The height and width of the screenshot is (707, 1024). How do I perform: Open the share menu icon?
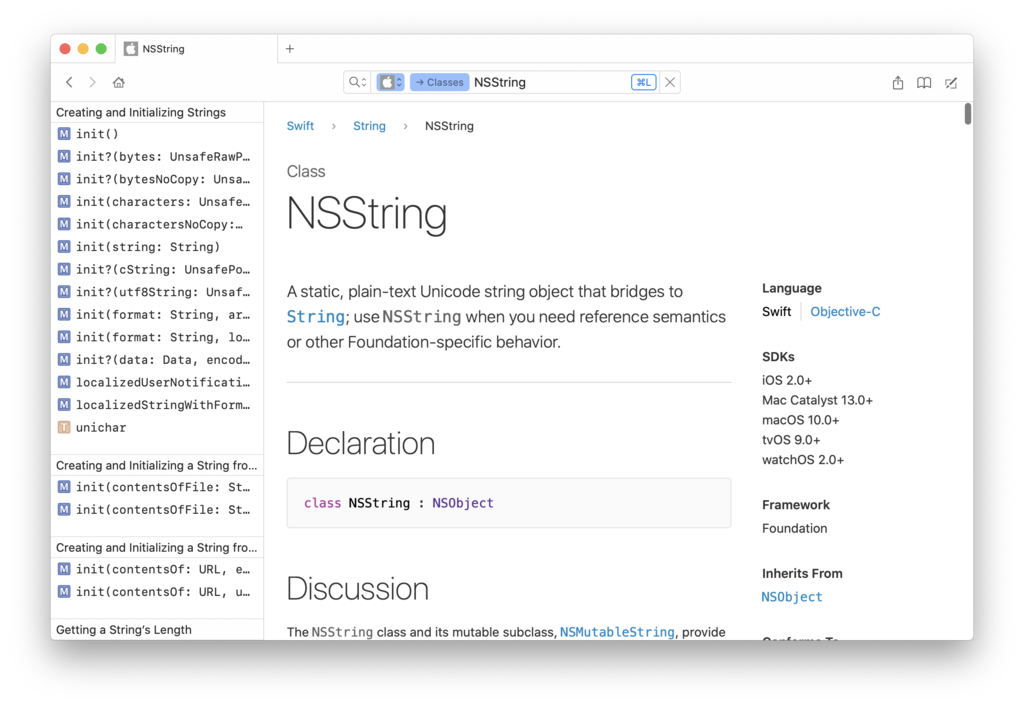[x=898, y=82]
